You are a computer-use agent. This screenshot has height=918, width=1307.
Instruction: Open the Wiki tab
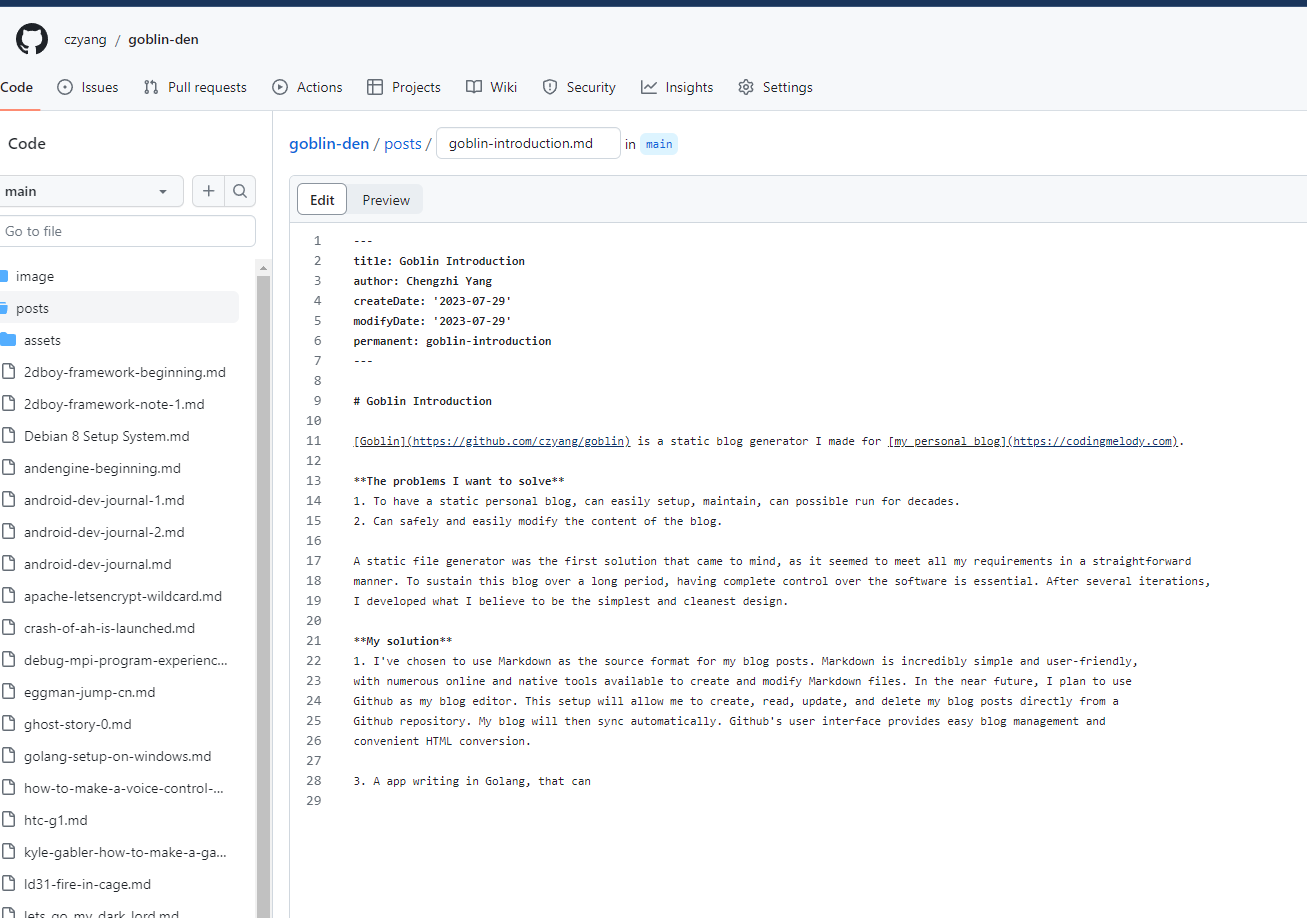(x=491, y=87)
